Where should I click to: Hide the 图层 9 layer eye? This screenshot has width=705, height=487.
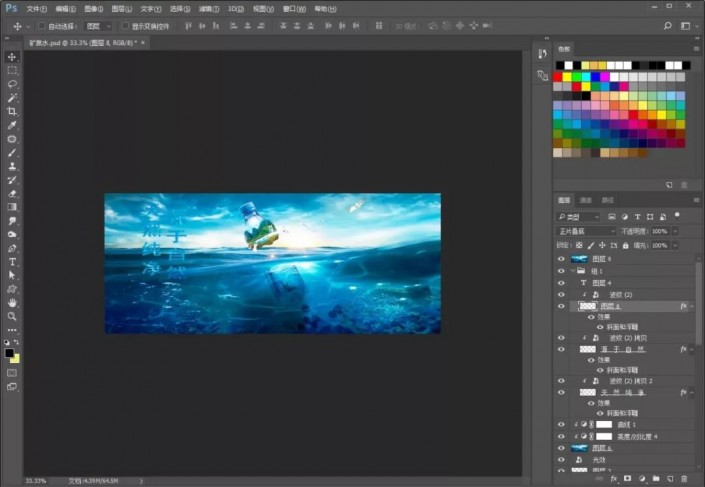tap(561, 259)
